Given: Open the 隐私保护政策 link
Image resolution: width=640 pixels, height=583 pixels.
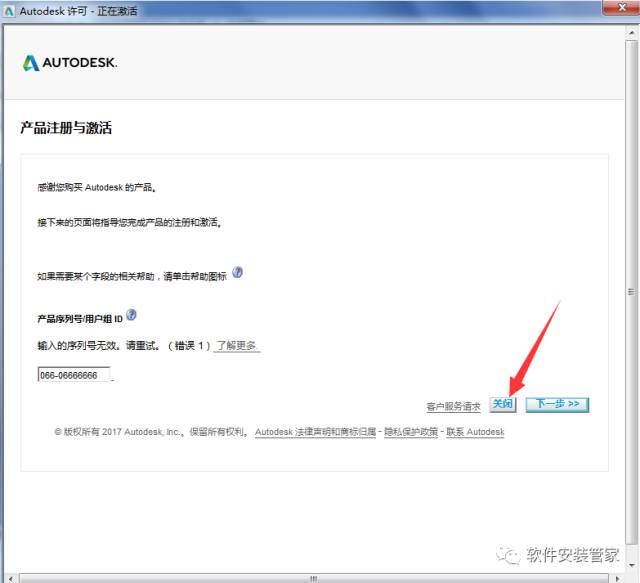Looking at the screenshot, I should pos(411,432).
